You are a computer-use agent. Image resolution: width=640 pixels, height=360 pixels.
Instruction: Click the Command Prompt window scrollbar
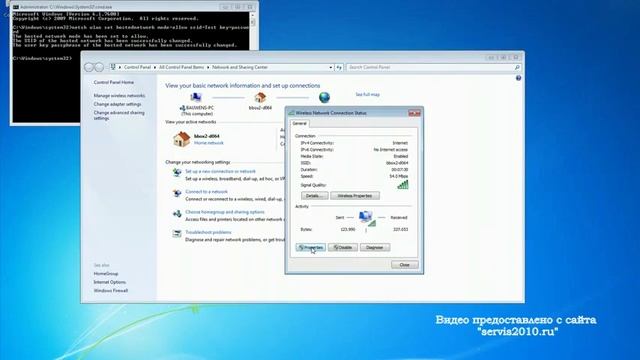(x=253, y=67)
